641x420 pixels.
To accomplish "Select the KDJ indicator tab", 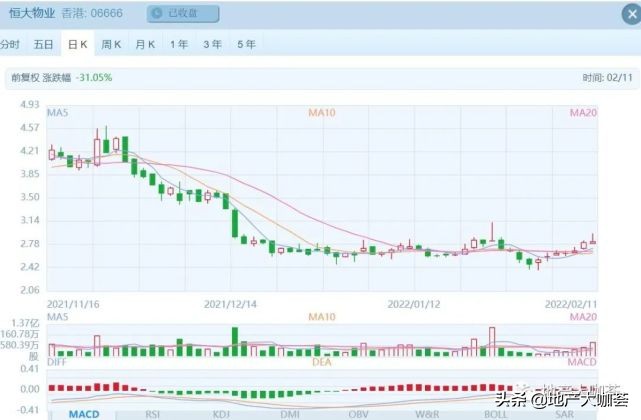I will pyautogui.click(x=221, y=414).
